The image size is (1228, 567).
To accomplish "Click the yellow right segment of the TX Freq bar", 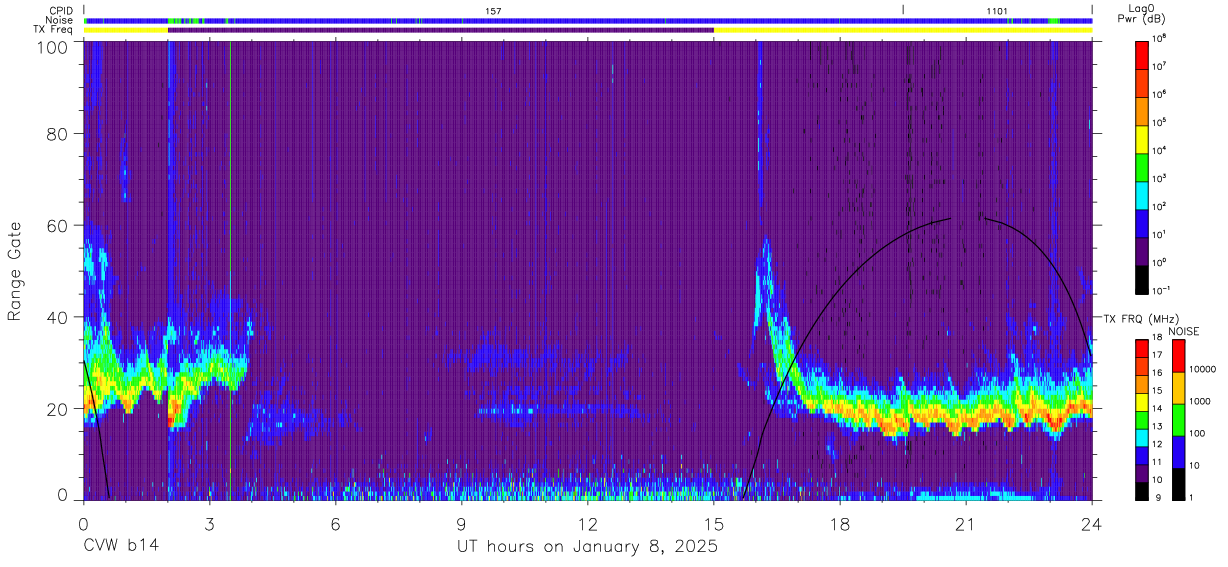I will tap(903, 30).
